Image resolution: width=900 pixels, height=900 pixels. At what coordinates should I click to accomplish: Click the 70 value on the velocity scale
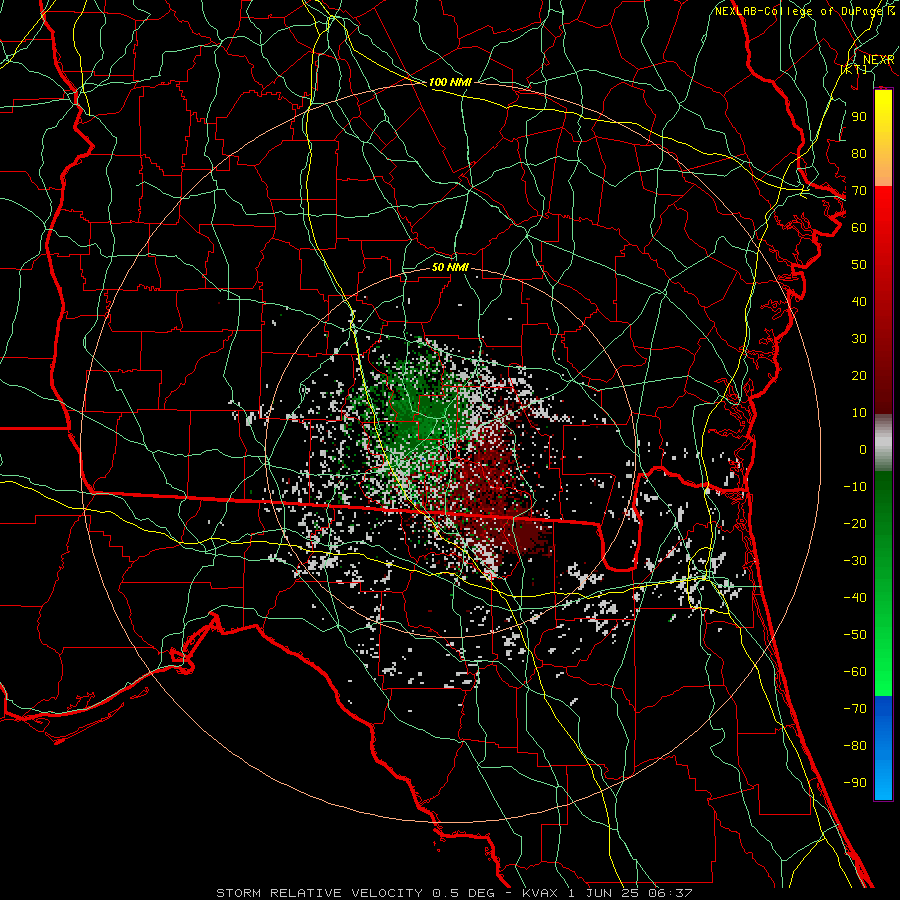click(x=859, y=191)
